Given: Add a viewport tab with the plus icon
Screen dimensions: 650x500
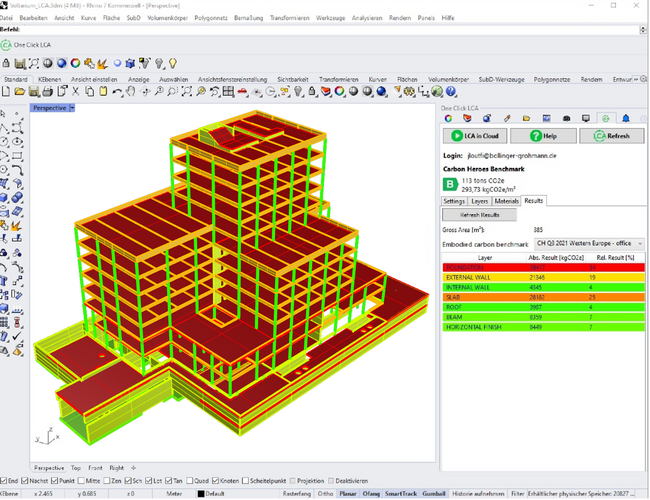Looking at the screenshot, I should pyautogui.click(x=133, y=468).
